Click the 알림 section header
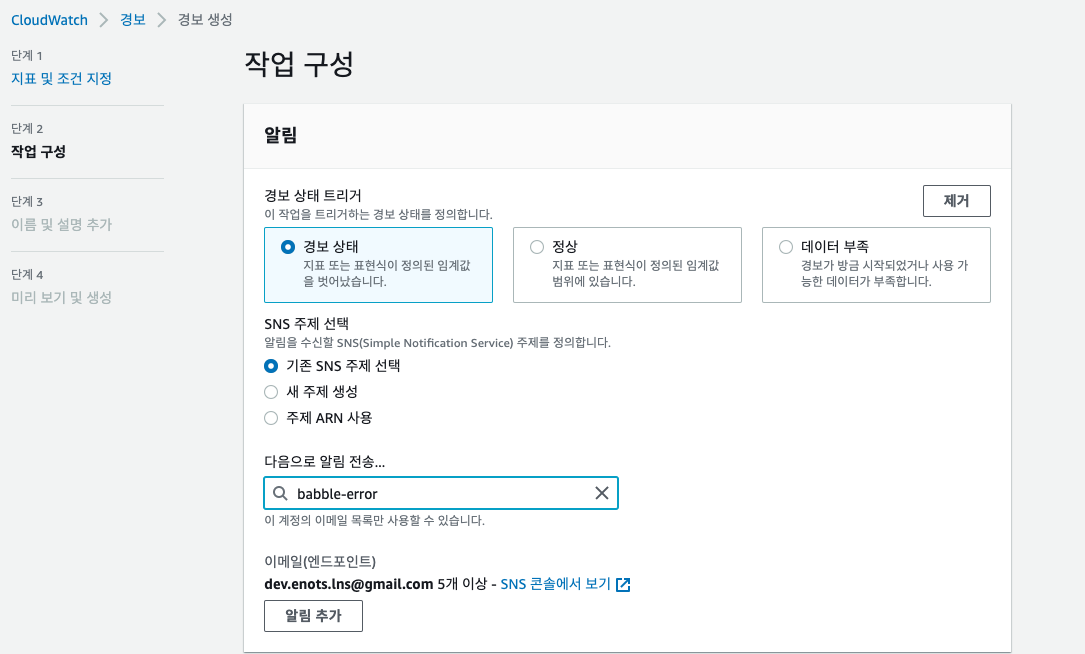1085x654 pixels. pyautogui.click(x=280, y=135)
